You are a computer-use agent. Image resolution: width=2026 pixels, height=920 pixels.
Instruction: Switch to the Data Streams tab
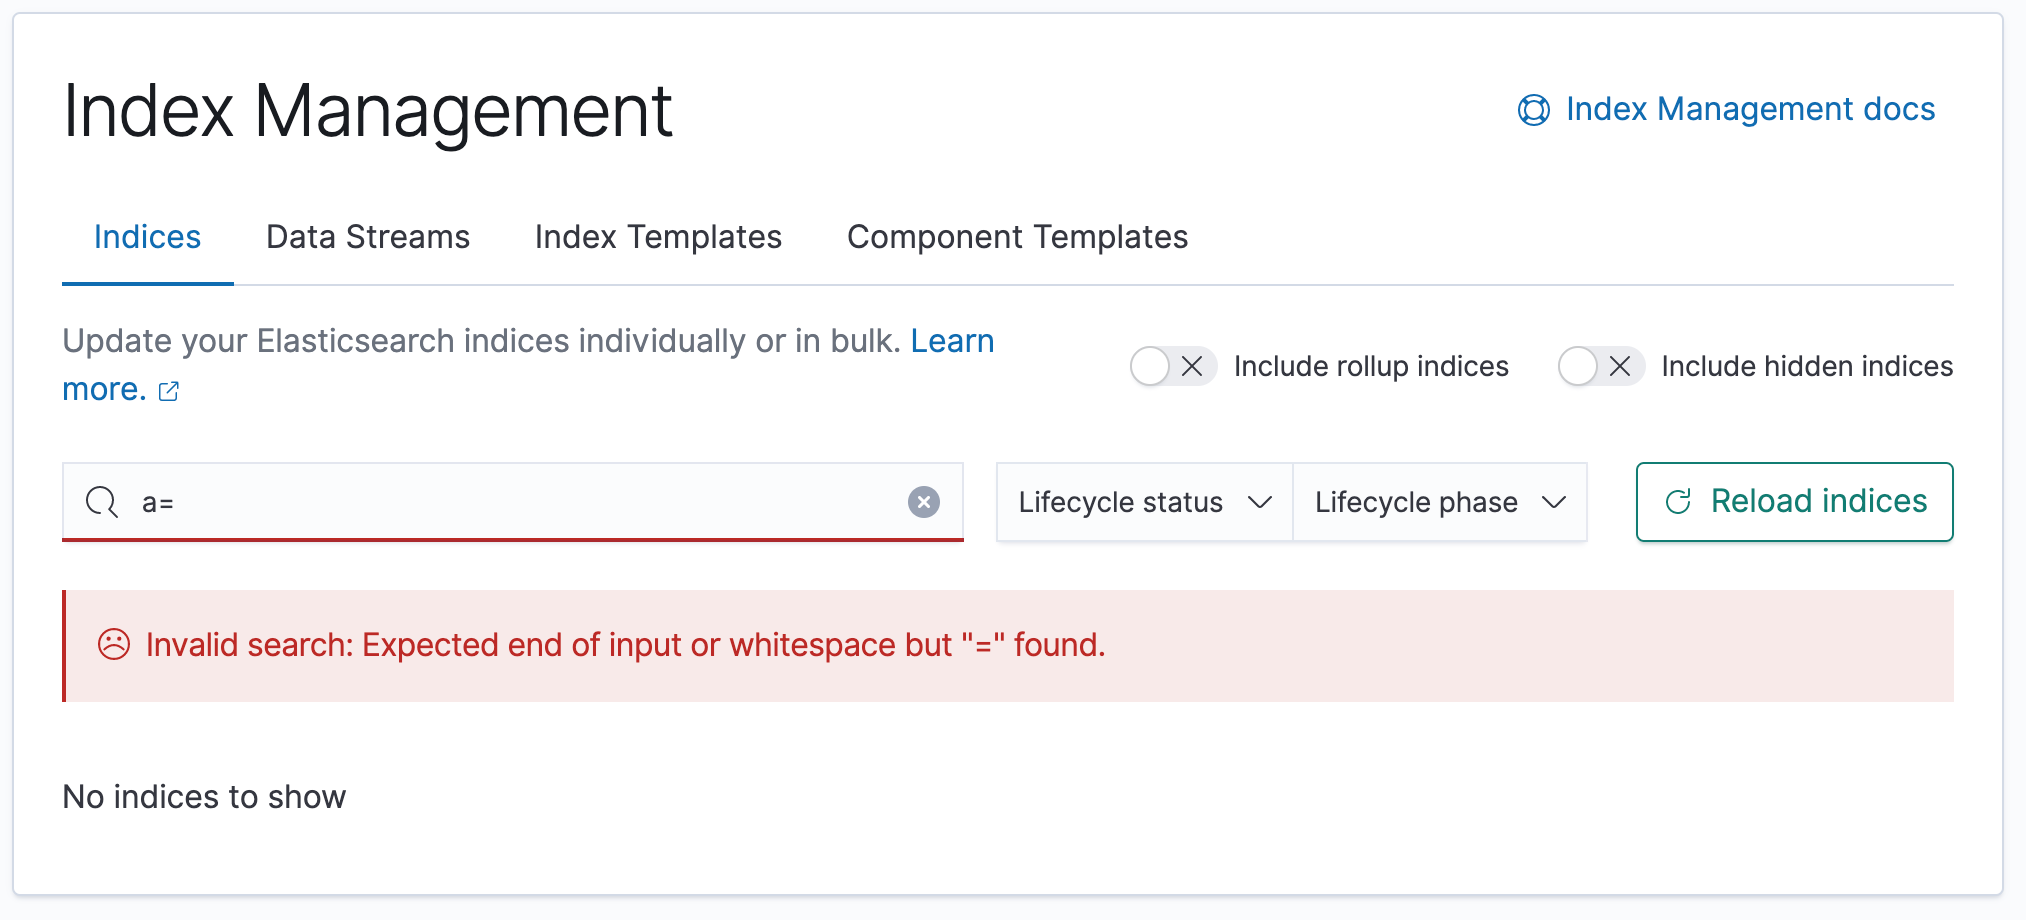[x=368, y=237]
